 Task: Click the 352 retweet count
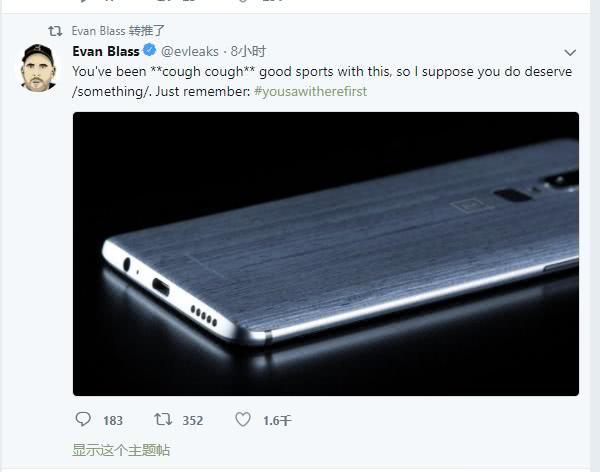point(193,421)
